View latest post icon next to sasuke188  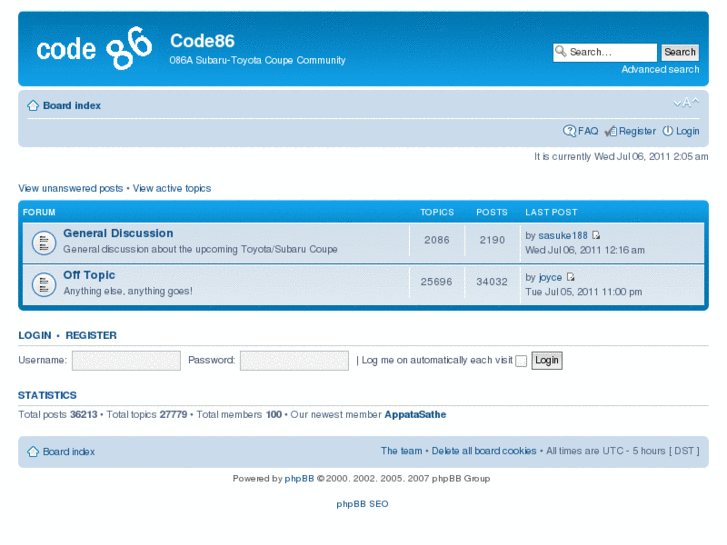596,236
